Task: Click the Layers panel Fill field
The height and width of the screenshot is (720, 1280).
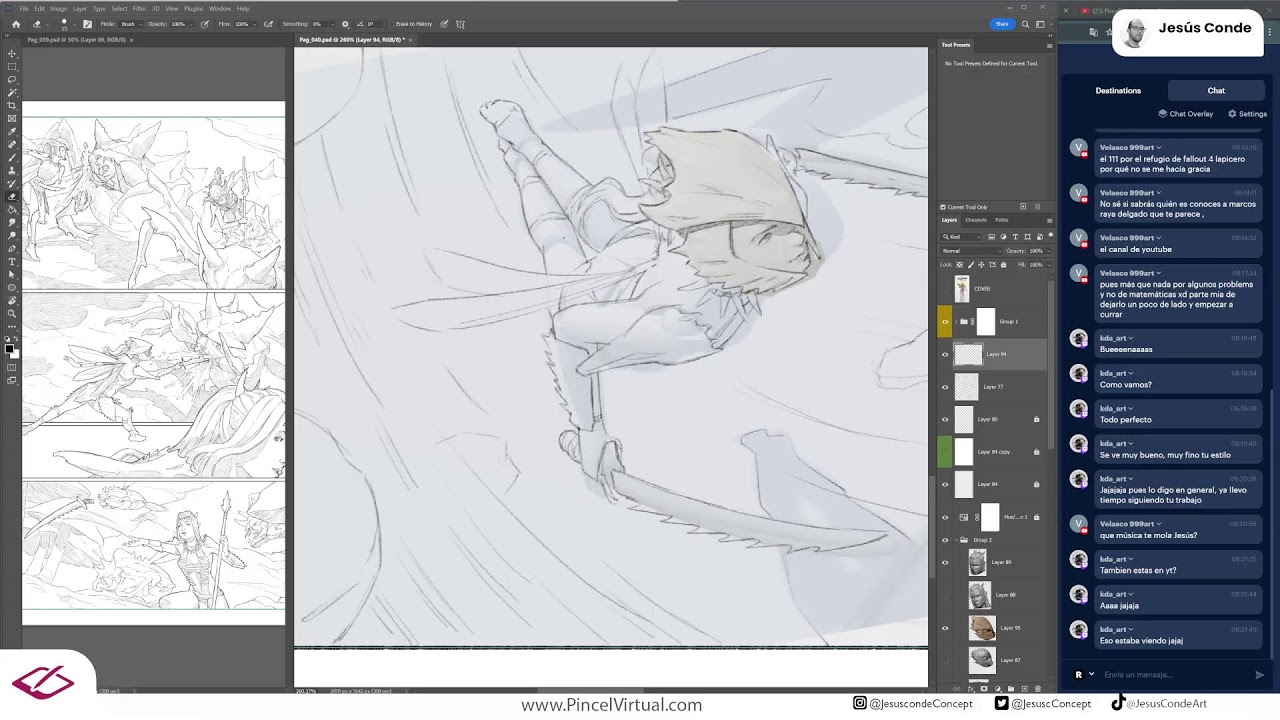Action: pos(1036,265)
